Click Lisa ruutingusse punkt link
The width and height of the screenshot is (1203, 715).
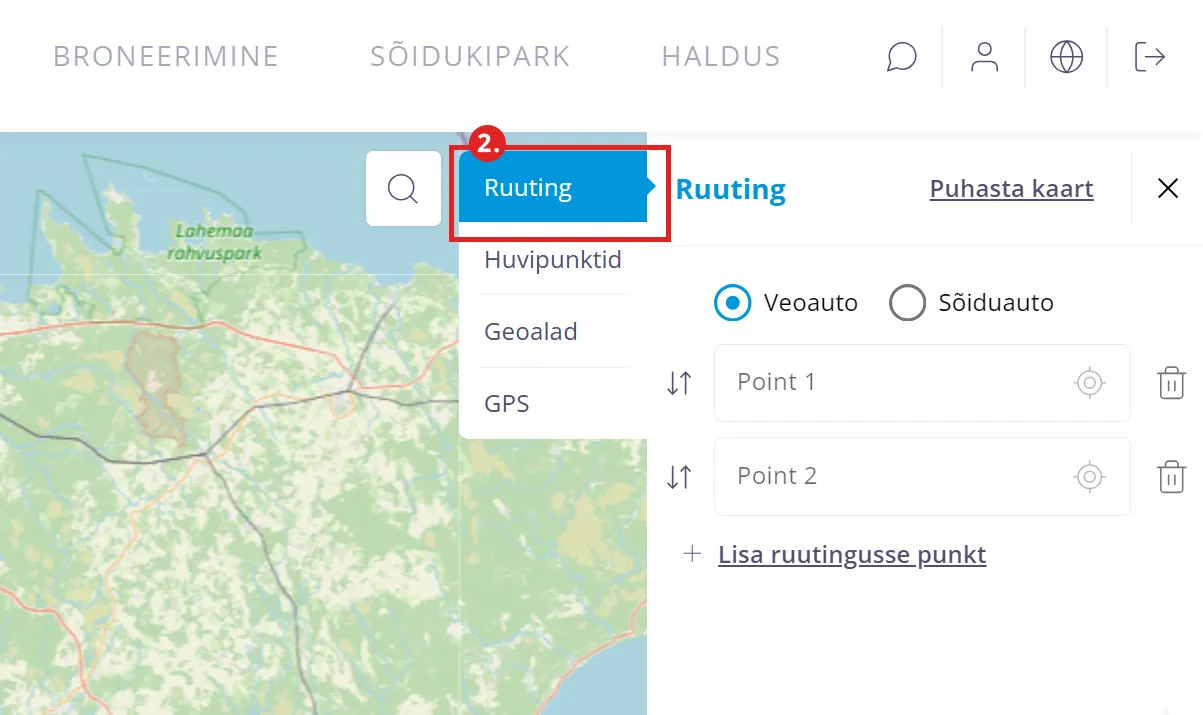[852, 555]
